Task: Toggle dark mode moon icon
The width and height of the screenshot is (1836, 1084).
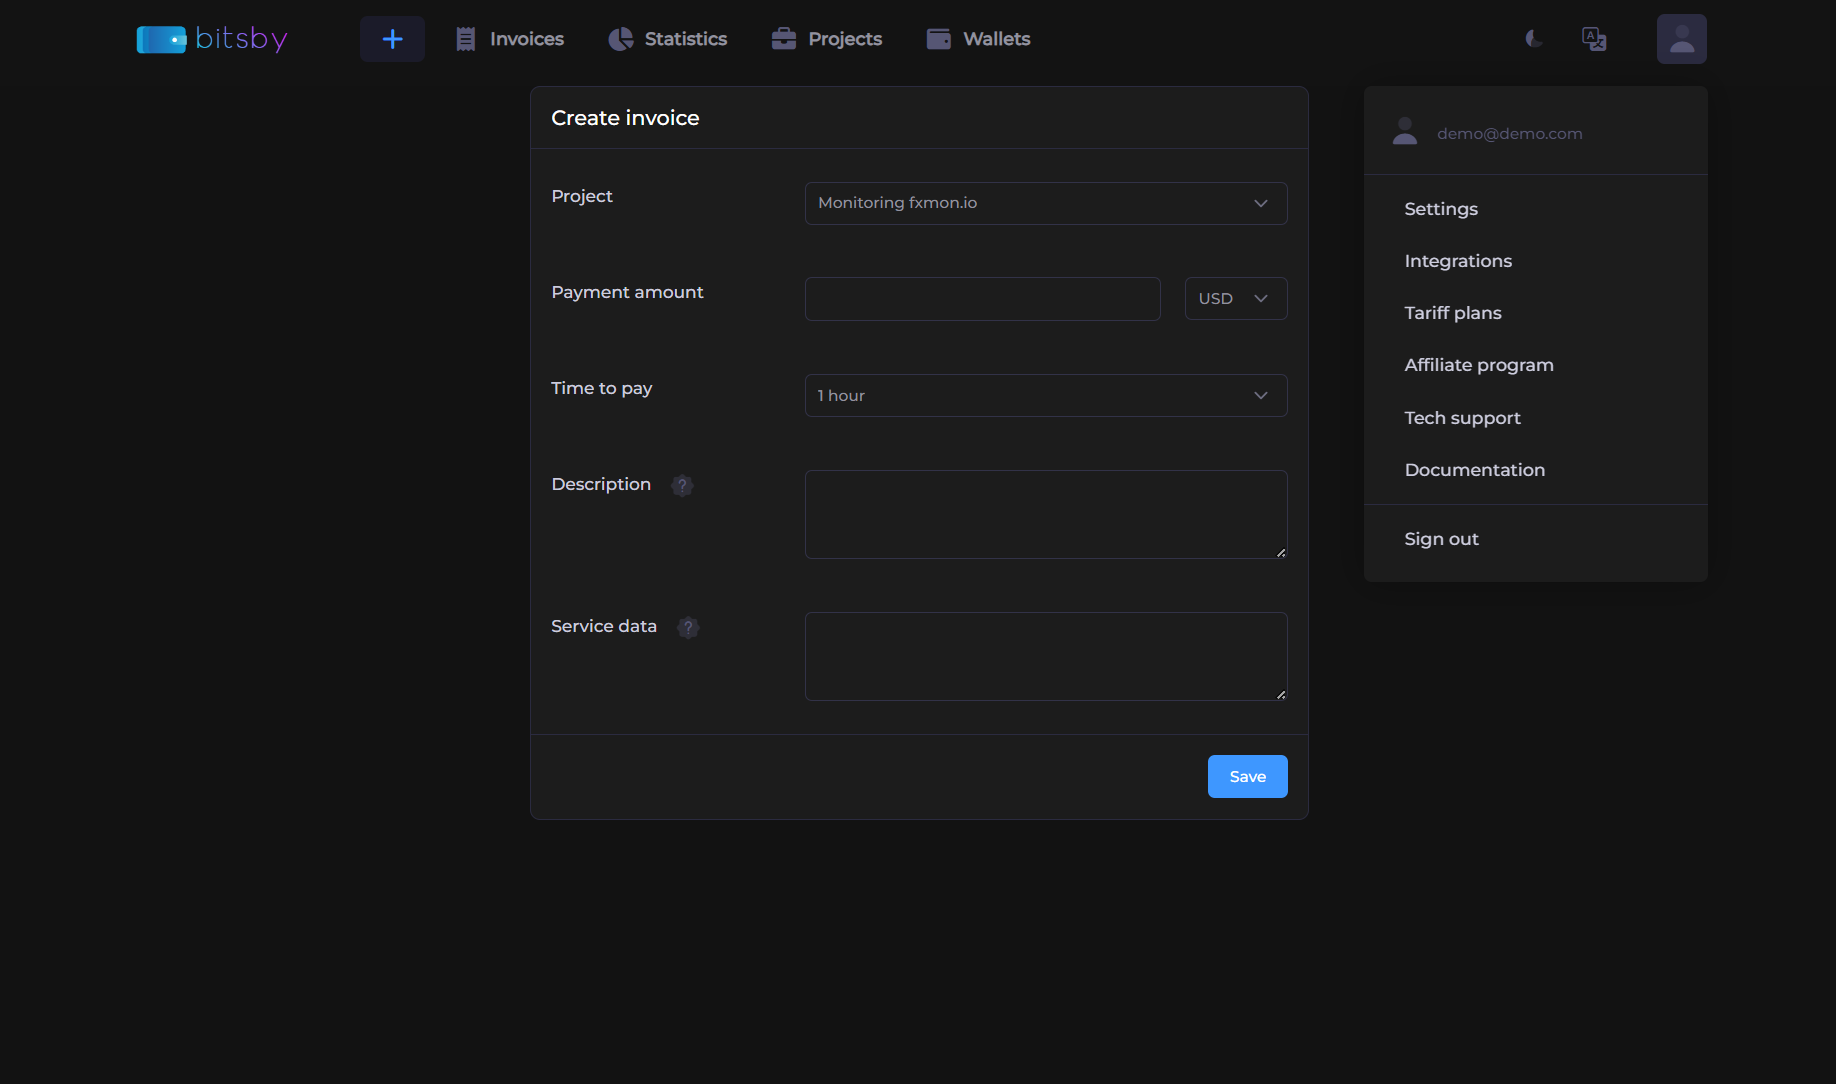Action: pos(1534,39)
